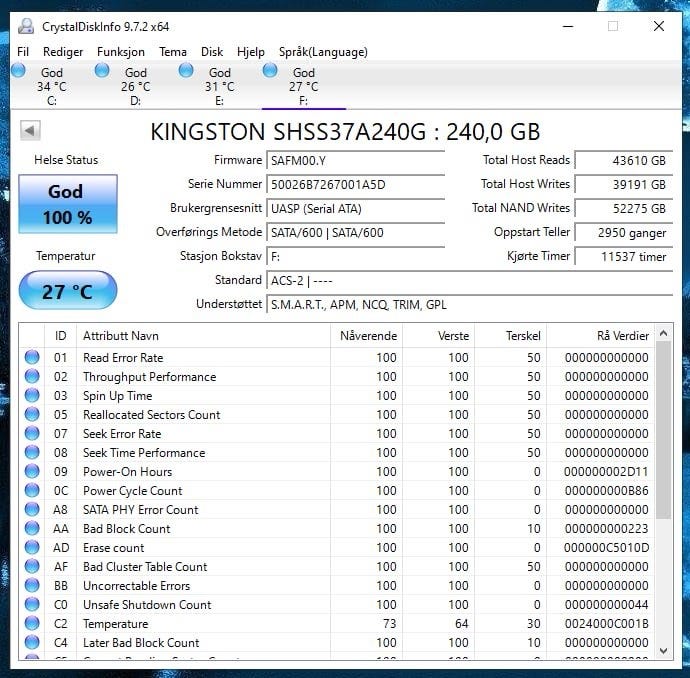Open the Fil menu

tap(23, 52)
